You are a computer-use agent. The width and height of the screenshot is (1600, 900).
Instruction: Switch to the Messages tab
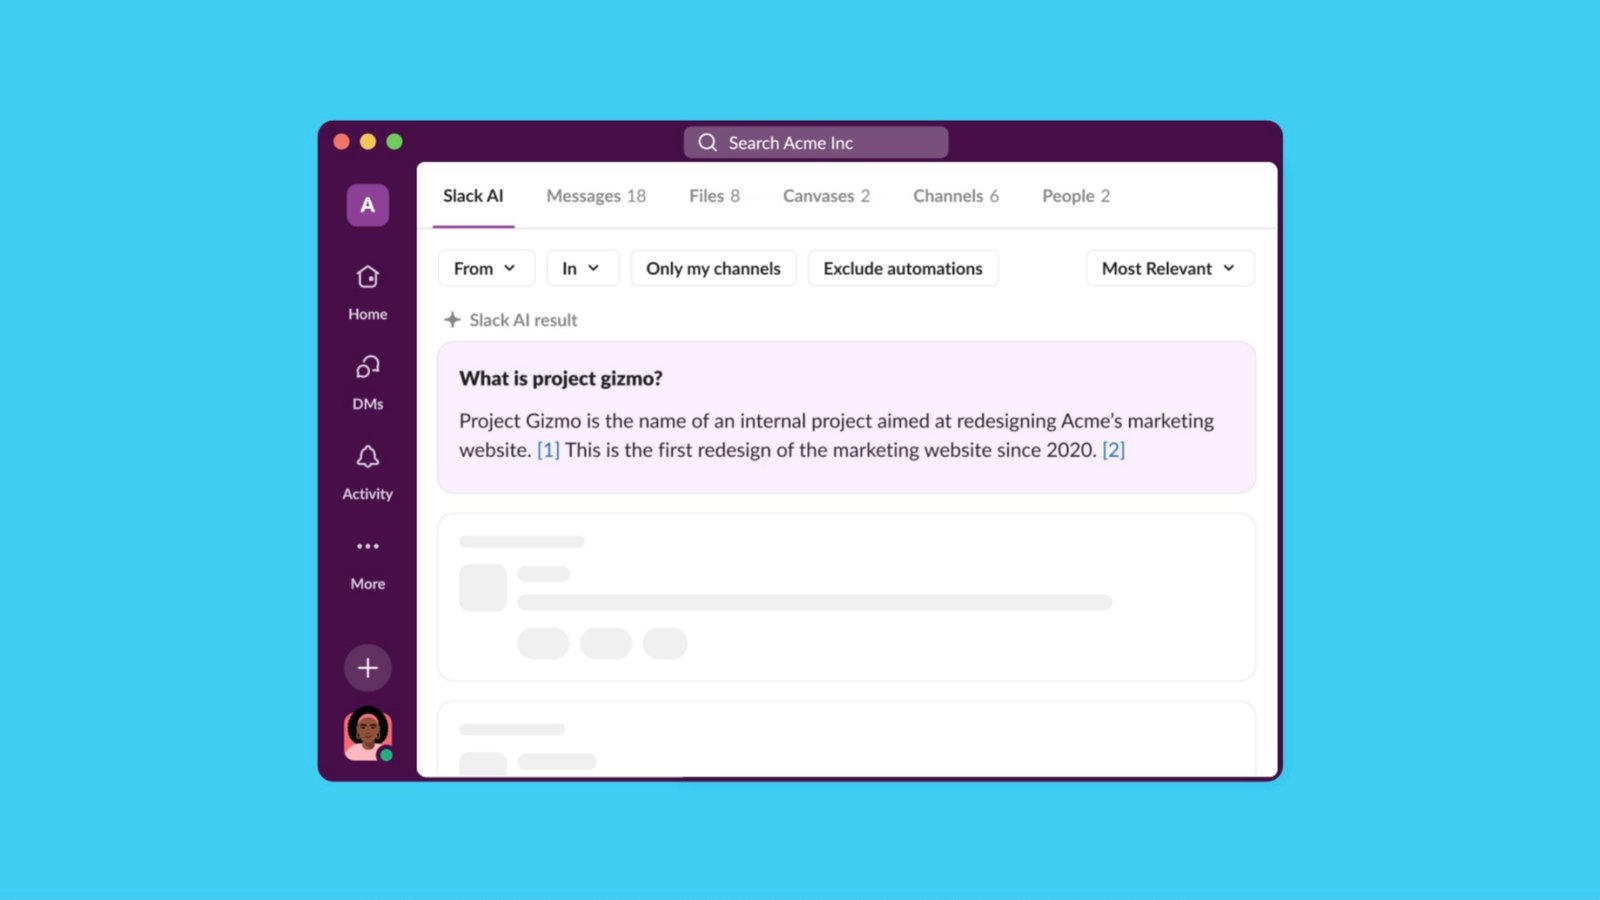596,196
